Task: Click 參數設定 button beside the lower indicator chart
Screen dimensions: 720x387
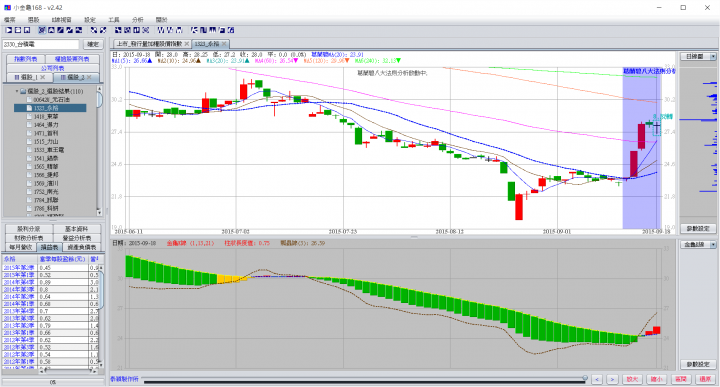Action: coord(698,364)
